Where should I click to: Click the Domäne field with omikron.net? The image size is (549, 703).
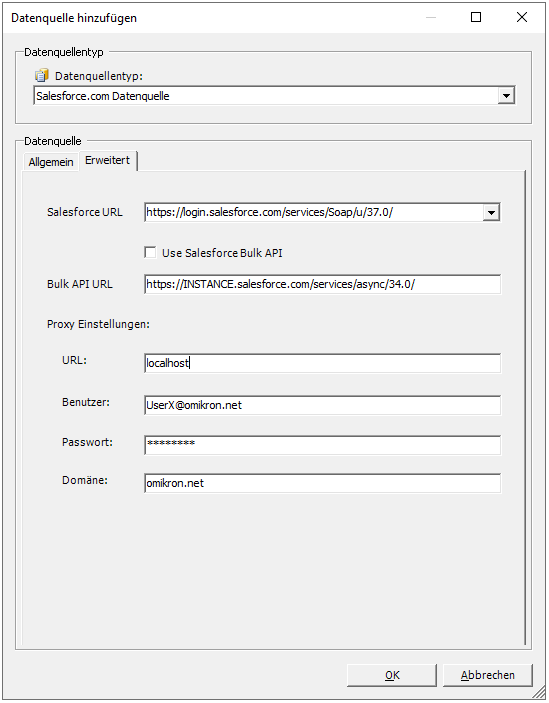pos(322,483)
